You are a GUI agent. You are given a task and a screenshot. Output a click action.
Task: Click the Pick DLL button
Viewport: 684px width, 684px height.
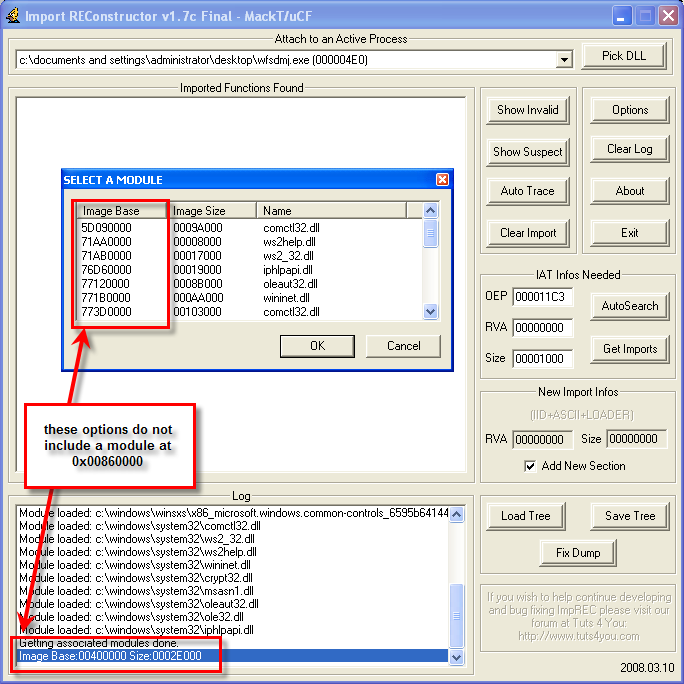pos(623,56)
